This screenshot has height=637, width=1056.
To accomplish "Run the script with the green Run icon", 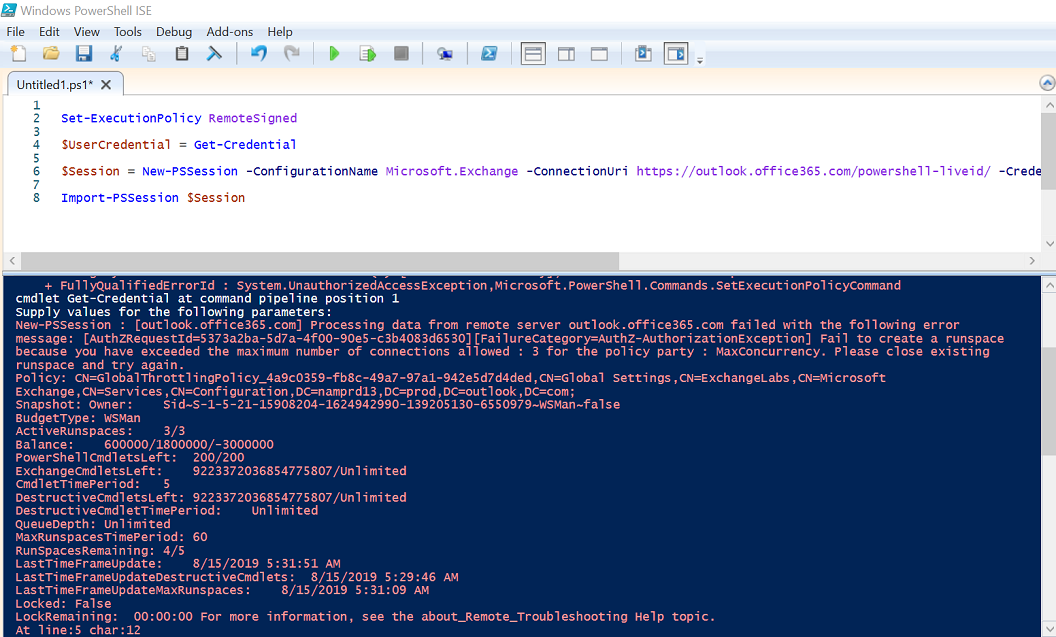I will pos(335,53).
